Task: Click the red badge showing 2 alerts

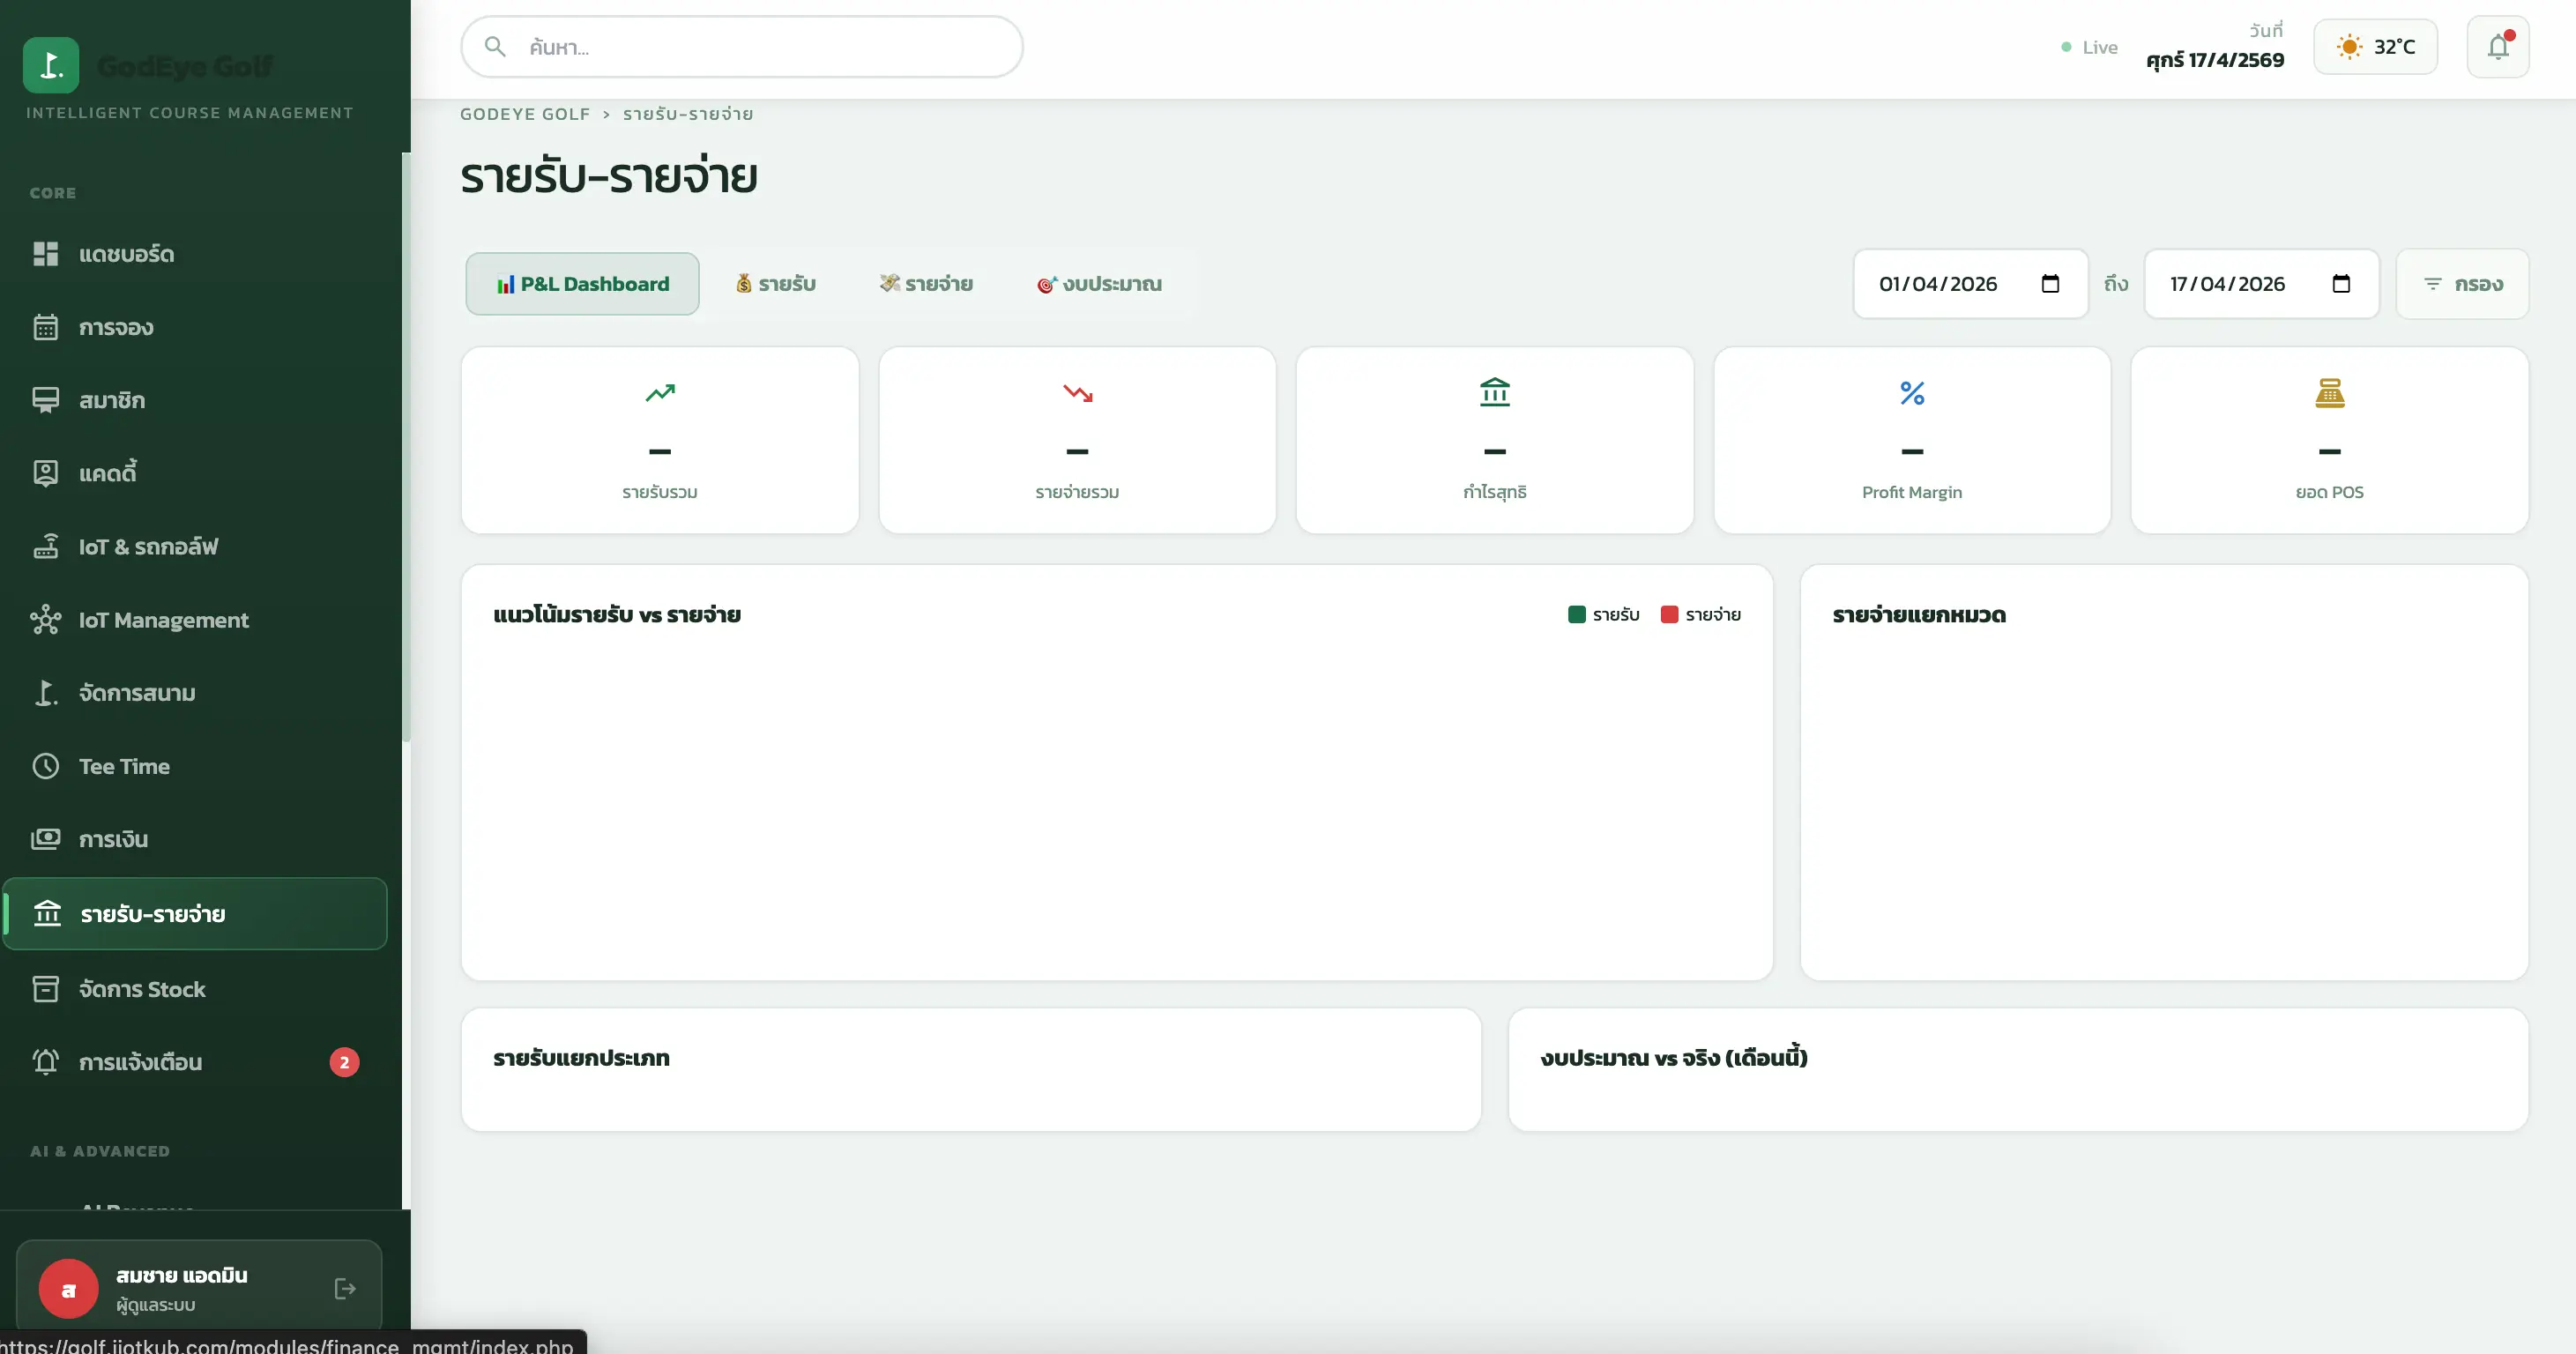Action: coord(344,1062)
